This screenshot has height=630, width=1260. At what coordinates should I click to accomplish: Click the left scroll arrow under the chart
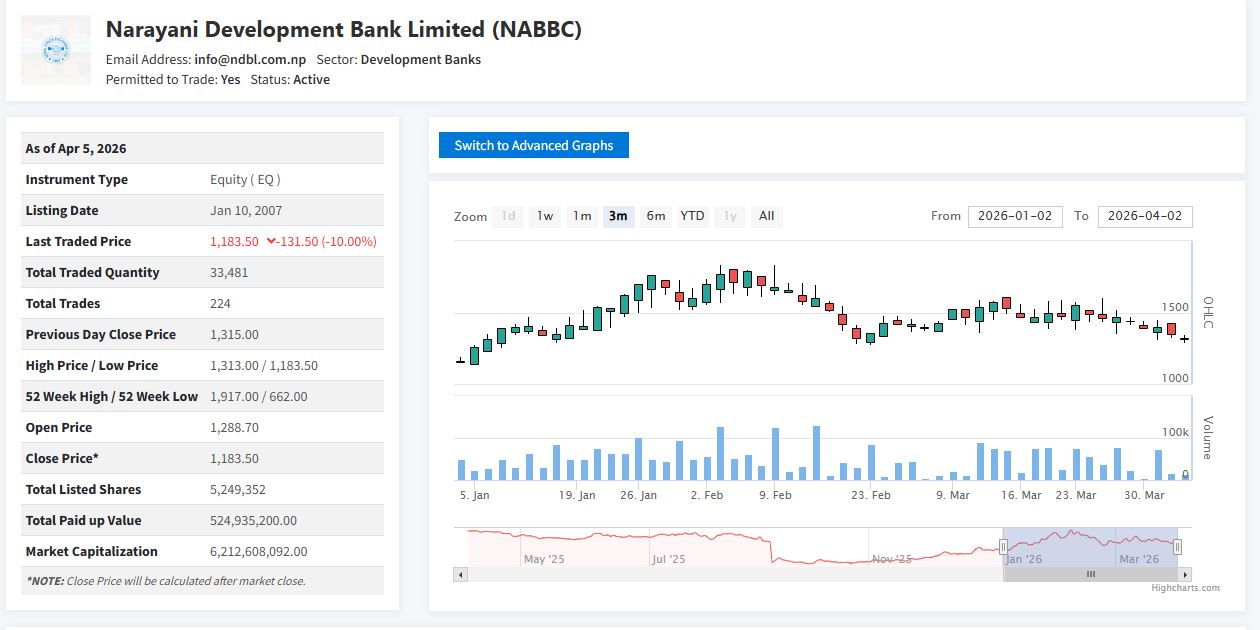click(460, 575)
